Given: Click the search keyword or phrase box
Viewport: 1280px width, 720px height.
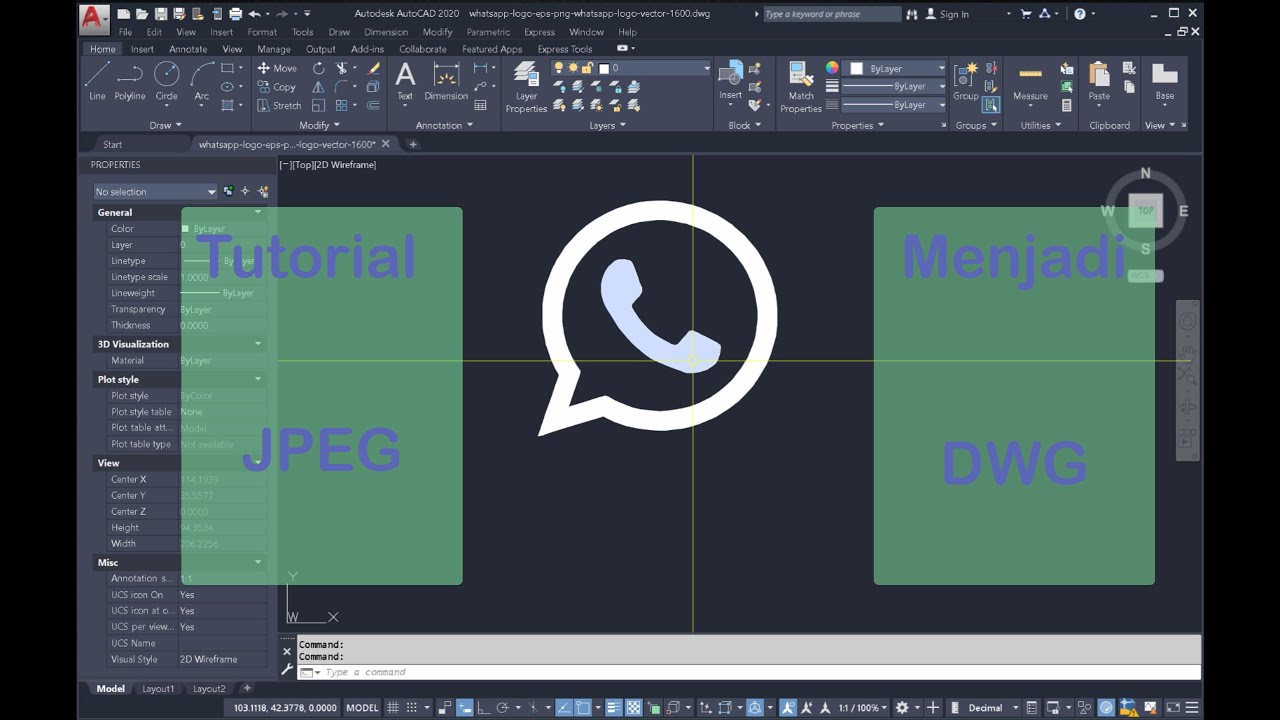Looking at the screenshot, I should (x=831, y=14).
